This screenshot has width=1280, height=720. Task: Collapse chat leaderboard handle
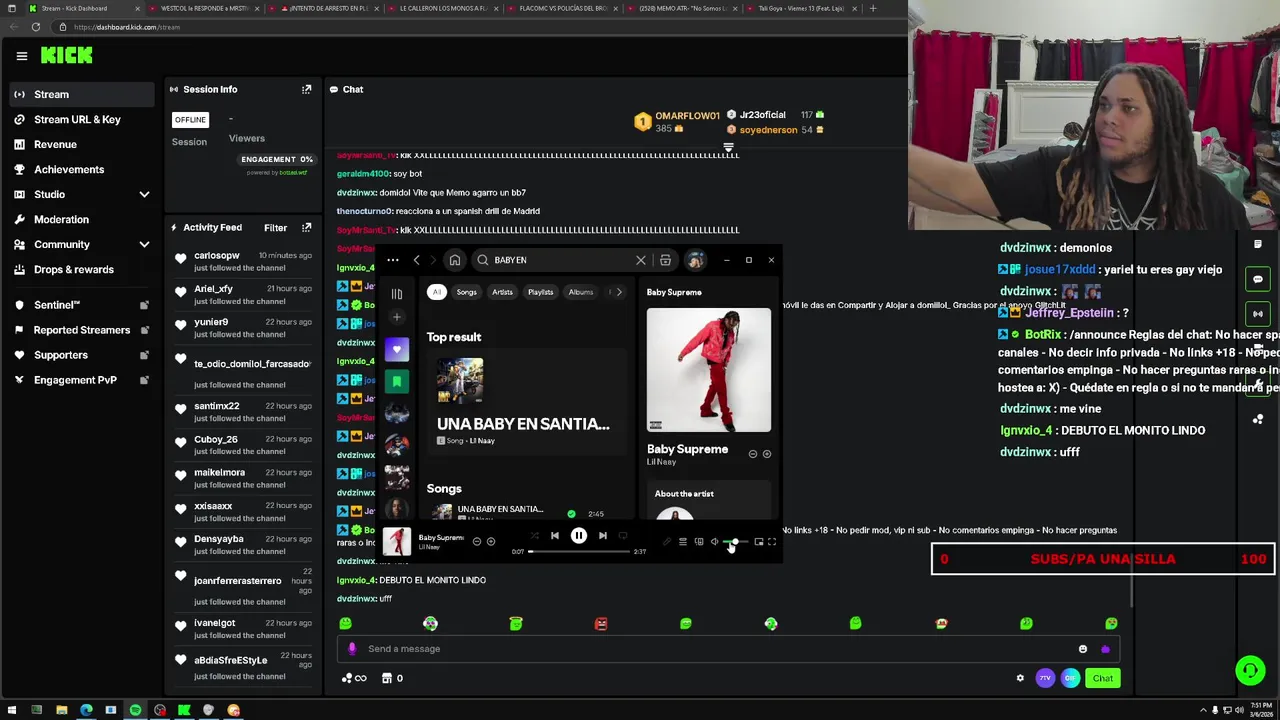728,148
